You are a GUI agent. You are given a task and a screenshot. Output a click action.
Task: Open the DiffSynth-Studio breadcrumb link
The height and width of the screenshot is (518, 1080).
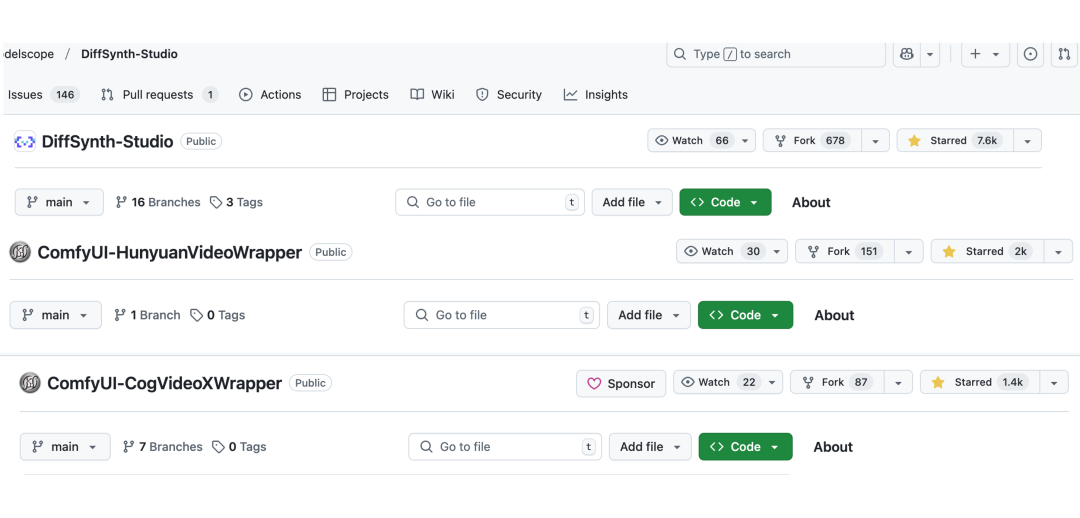coord(129,54)
